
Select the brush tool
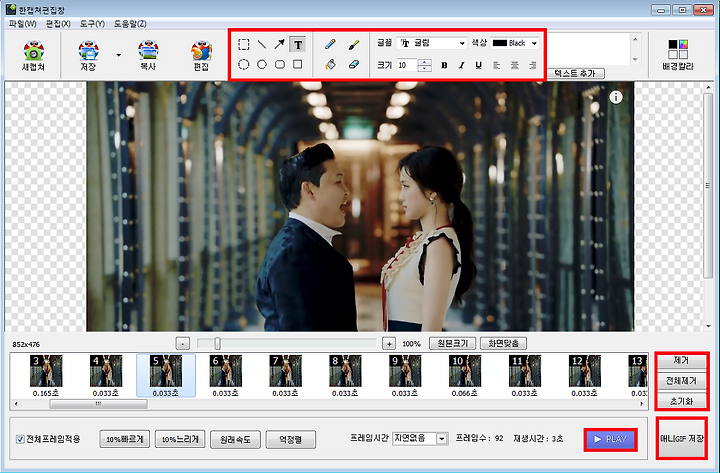click(x=354, y=45)
